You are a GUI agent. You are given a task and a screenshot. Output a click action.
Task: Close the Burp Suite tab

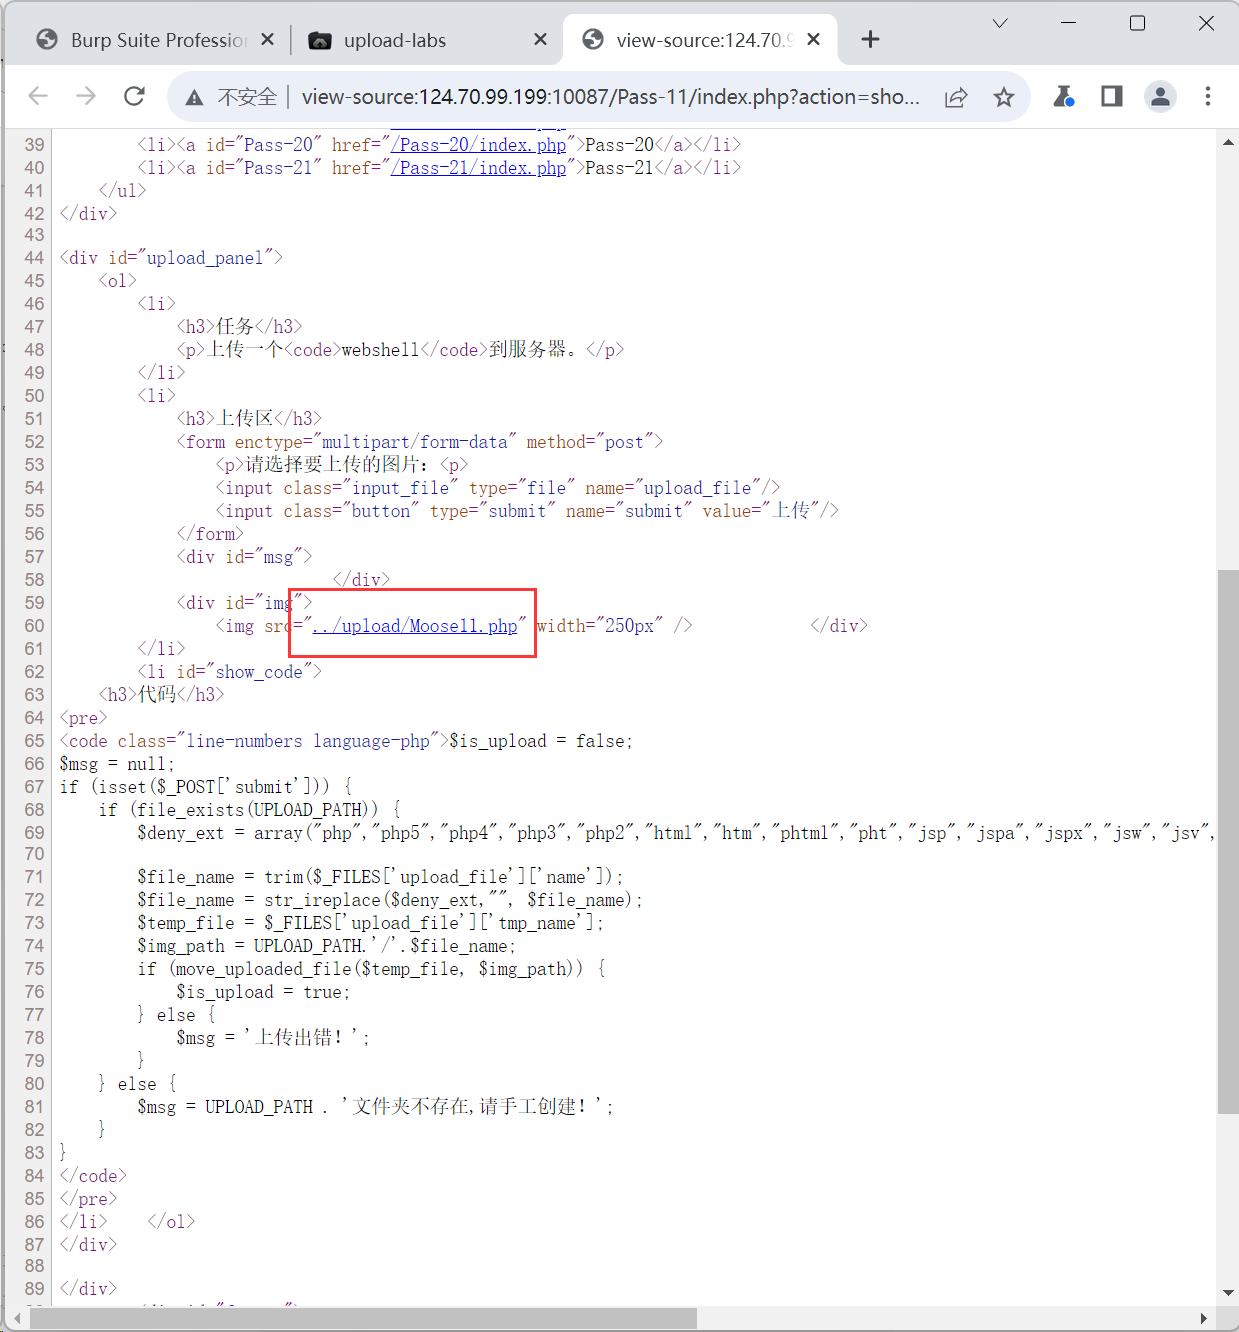[x=267, y=39]
